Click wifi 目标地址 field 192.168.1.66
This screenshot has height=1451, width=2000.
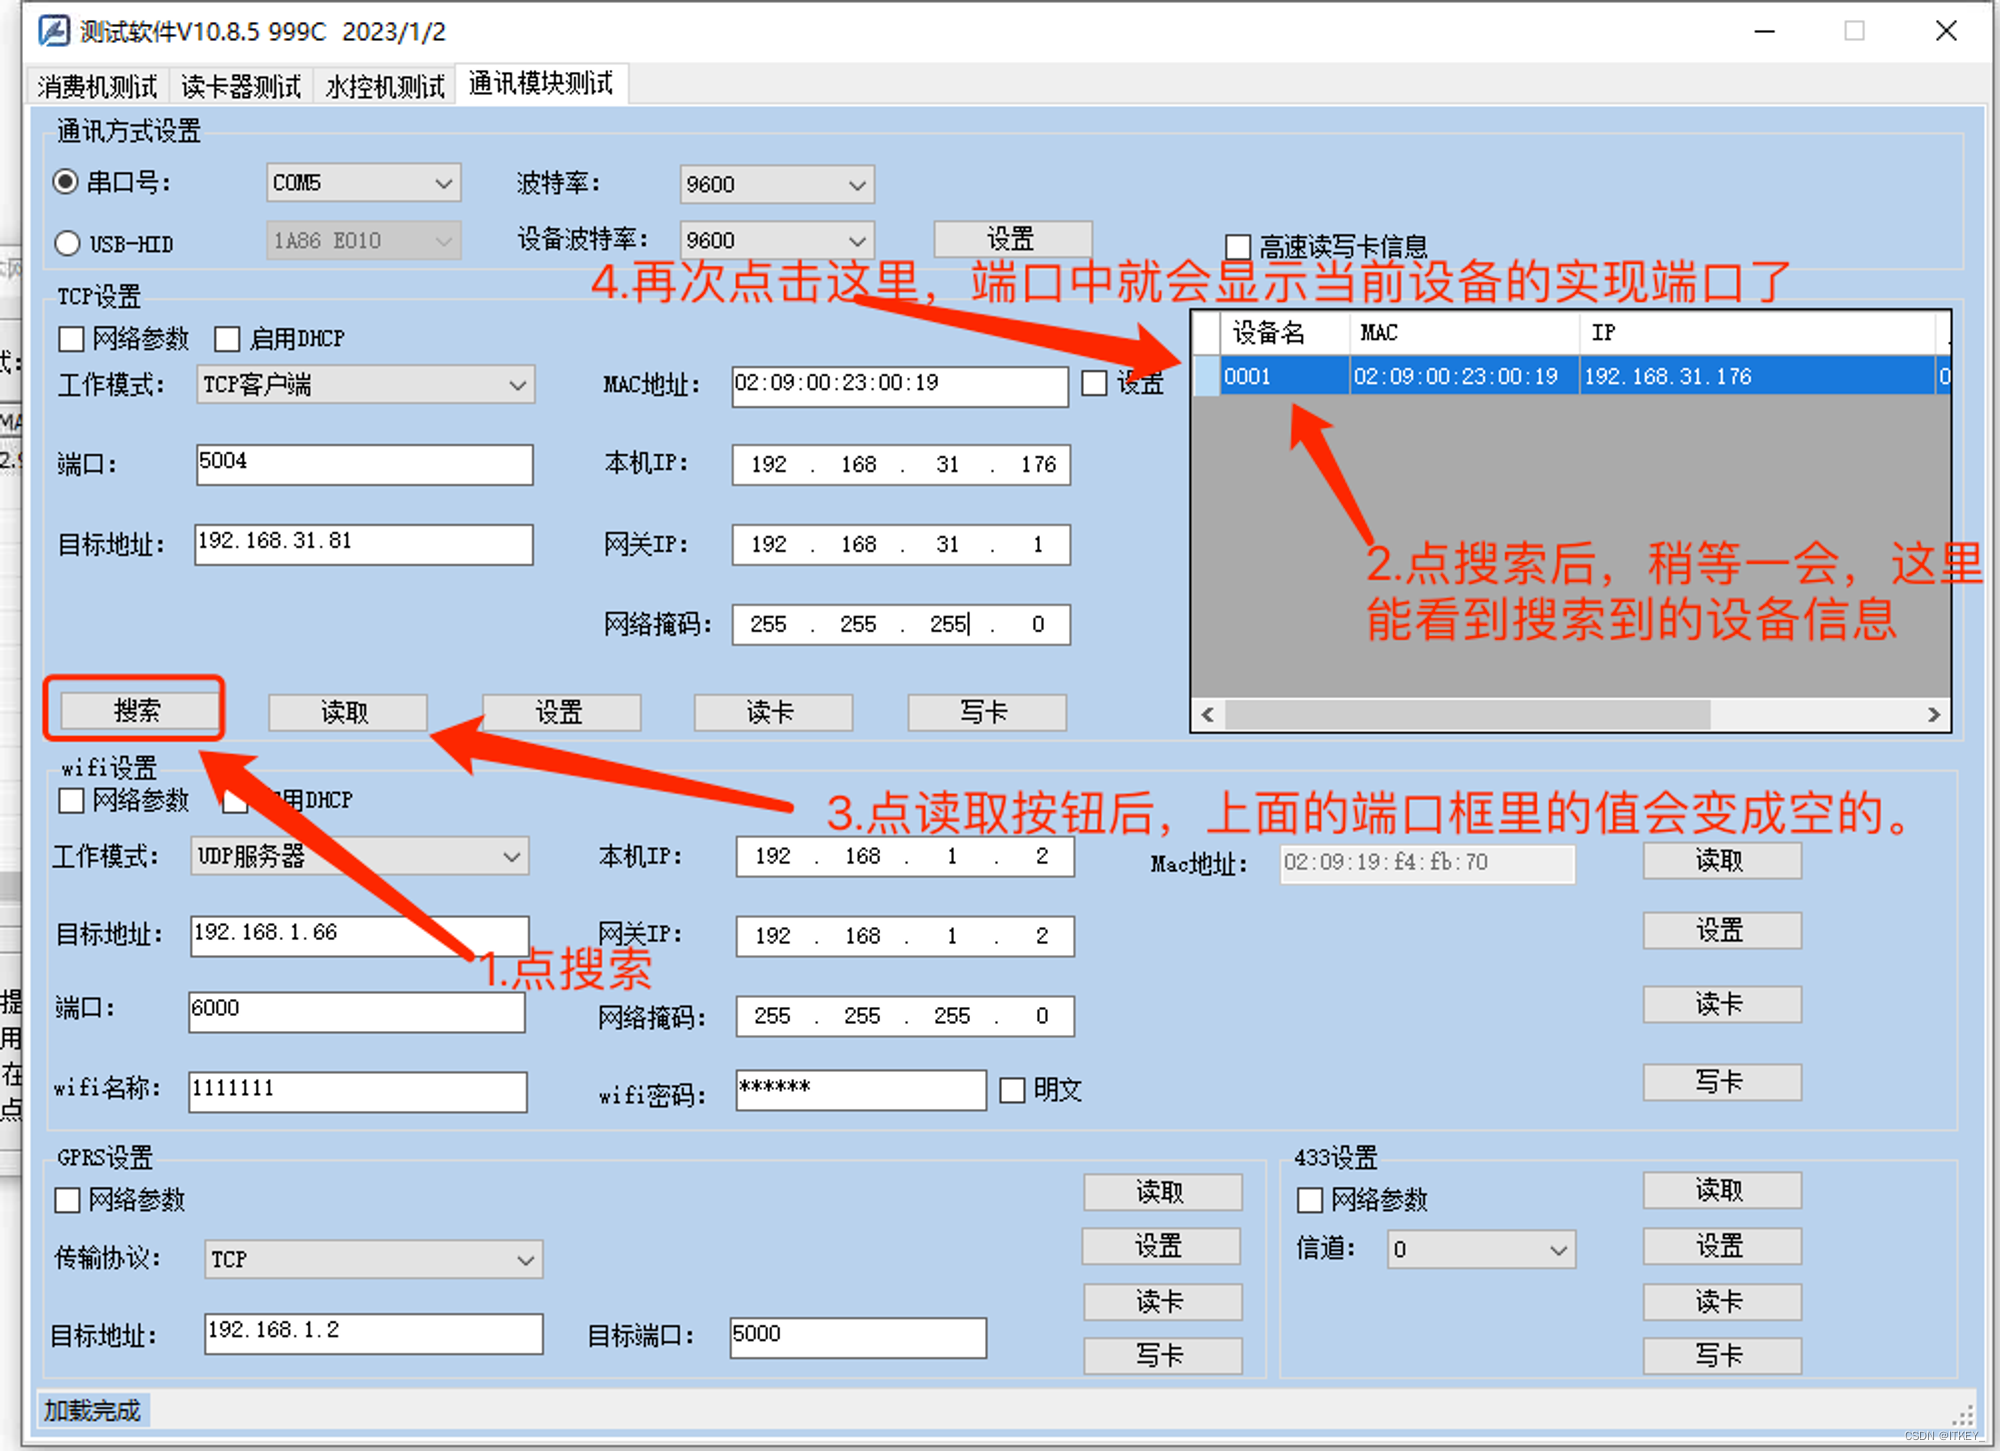[359, 936]
